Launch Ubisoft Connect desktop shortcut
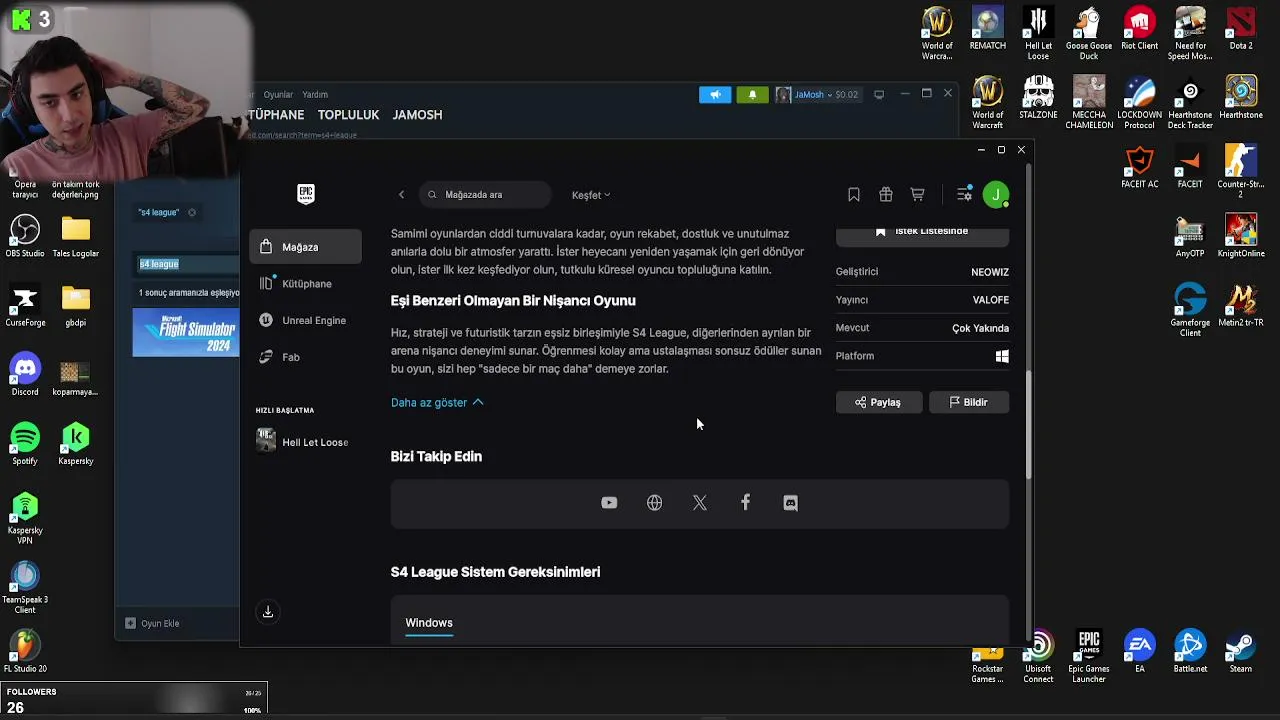This screenshot has height=720, width=1280. click(x=1038, y=657)
